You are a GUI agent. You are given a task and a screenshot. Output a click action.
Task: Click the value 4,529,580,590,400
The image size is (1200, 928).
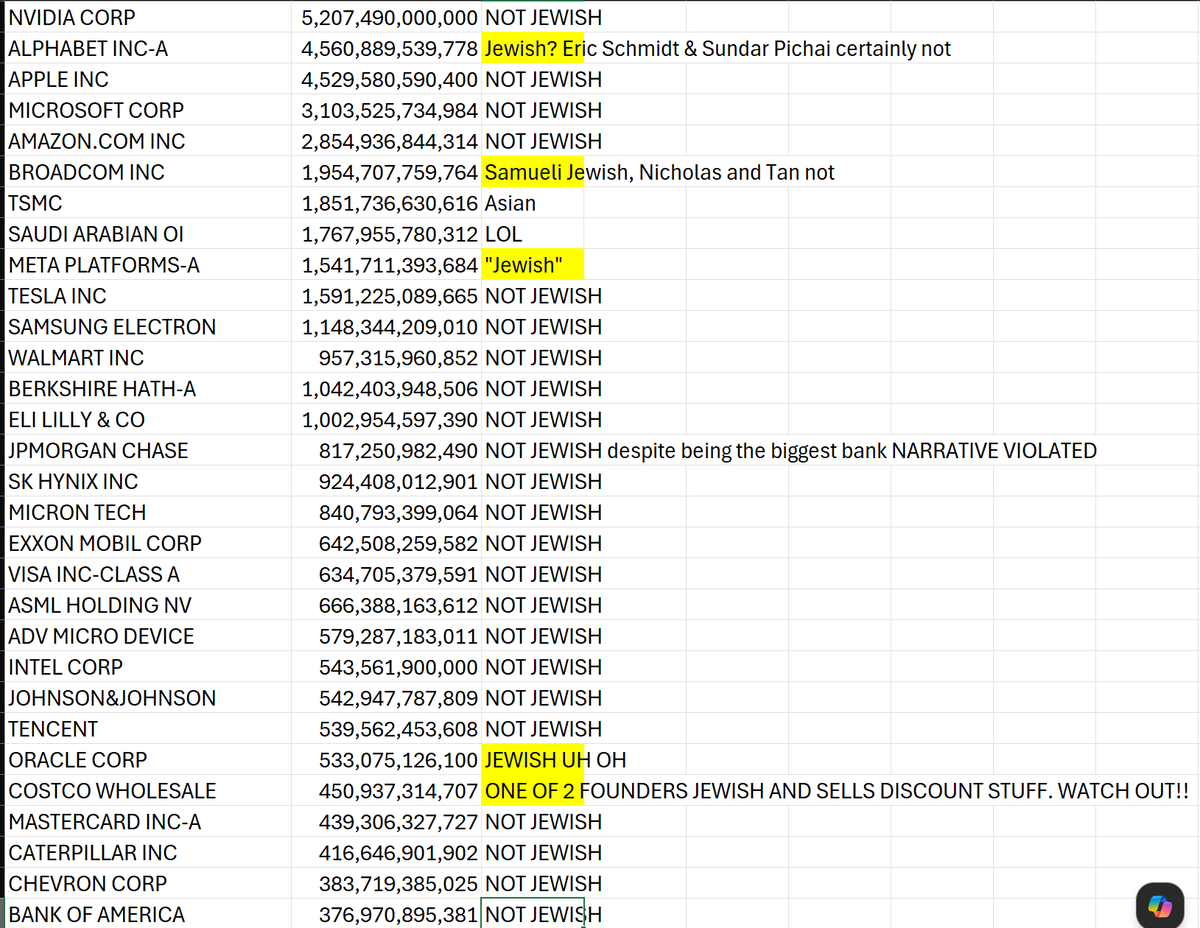pyautogui.click(x=390, y=79)
